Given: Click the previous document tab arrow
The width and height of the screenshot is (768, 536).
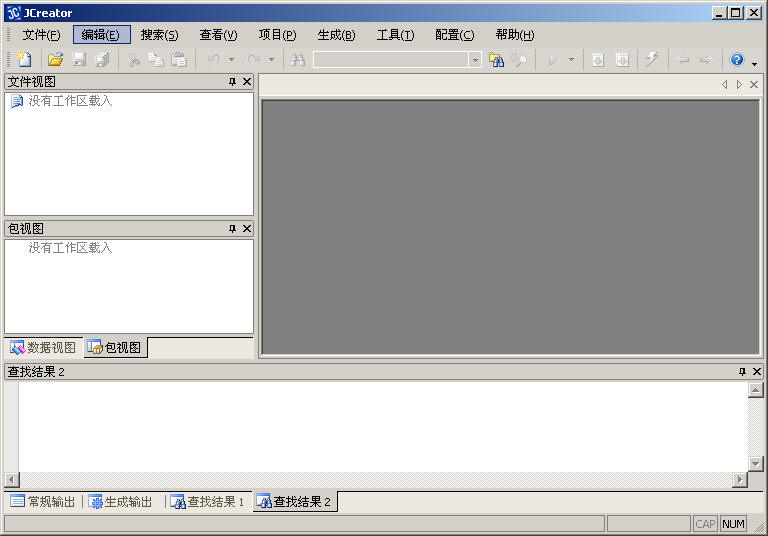Looking at the screenshot, I should 724,85.
